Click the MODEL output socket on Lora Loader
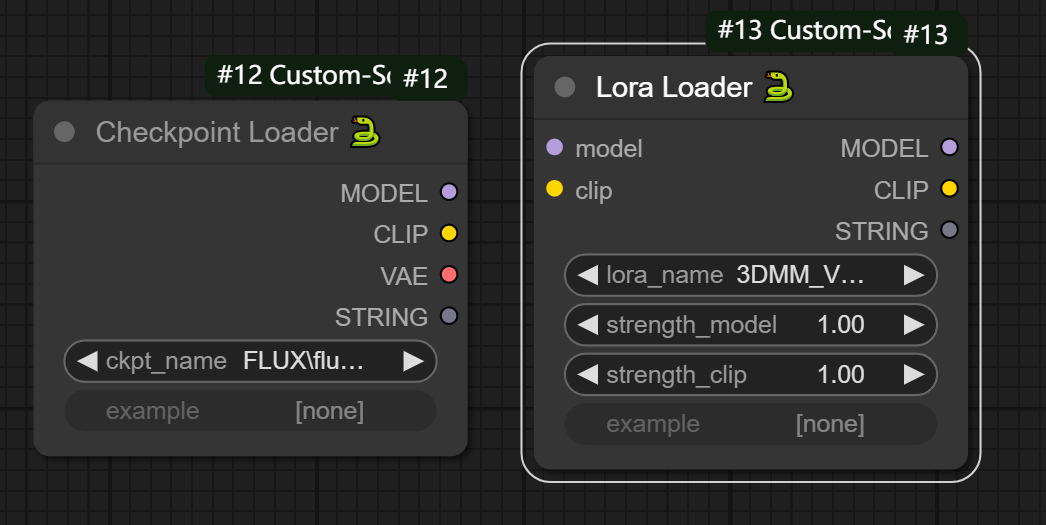Image resolution: width=1046 pixels, height=525 pixels. click(x=950, y=148)
